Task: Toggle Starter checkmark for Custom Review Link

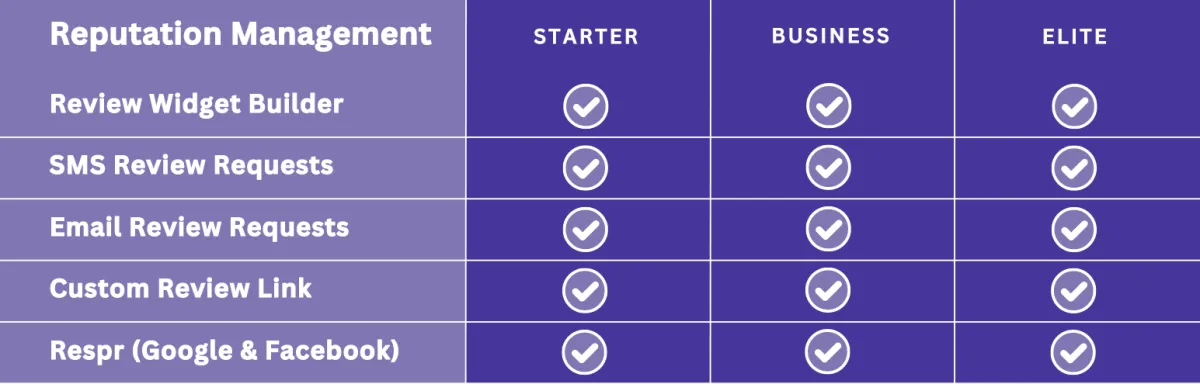Action: 586,291
